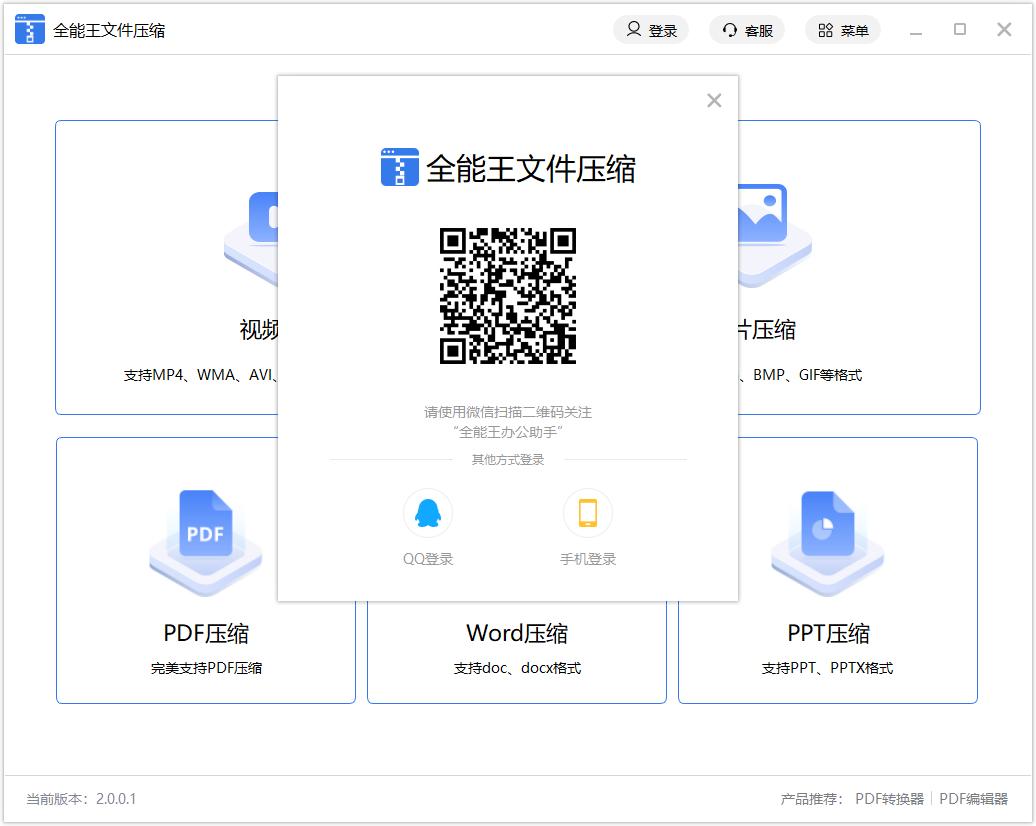Click the QQ登录 text label
1036x826 pixels.
428,559
